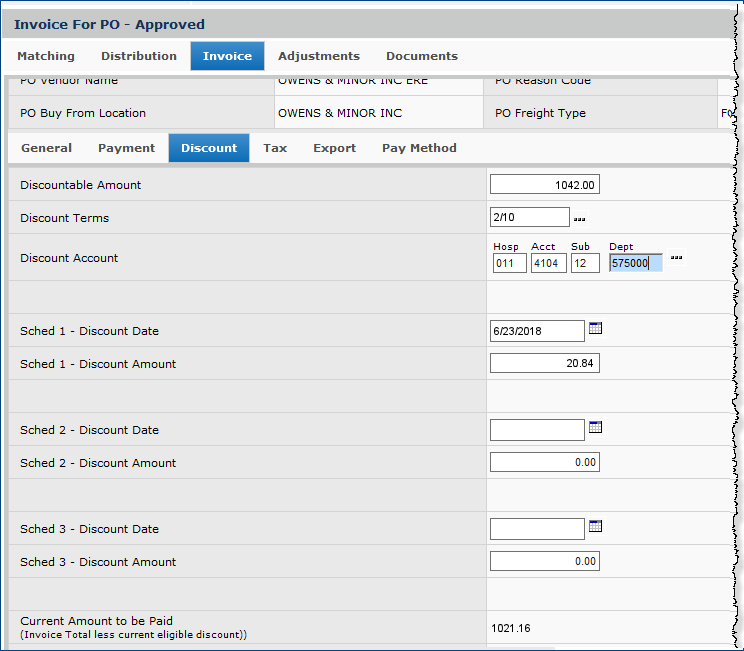Click the Discount Terms field
The image size is (744, 651).
[x=529, y=218]
